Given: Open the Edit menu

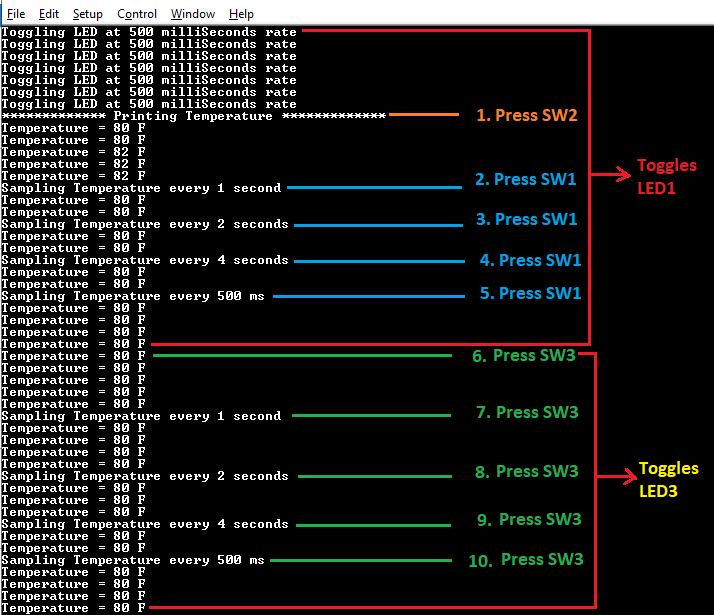Looking at the screenshot, I should pyautogui.click(x=49, y=14).
